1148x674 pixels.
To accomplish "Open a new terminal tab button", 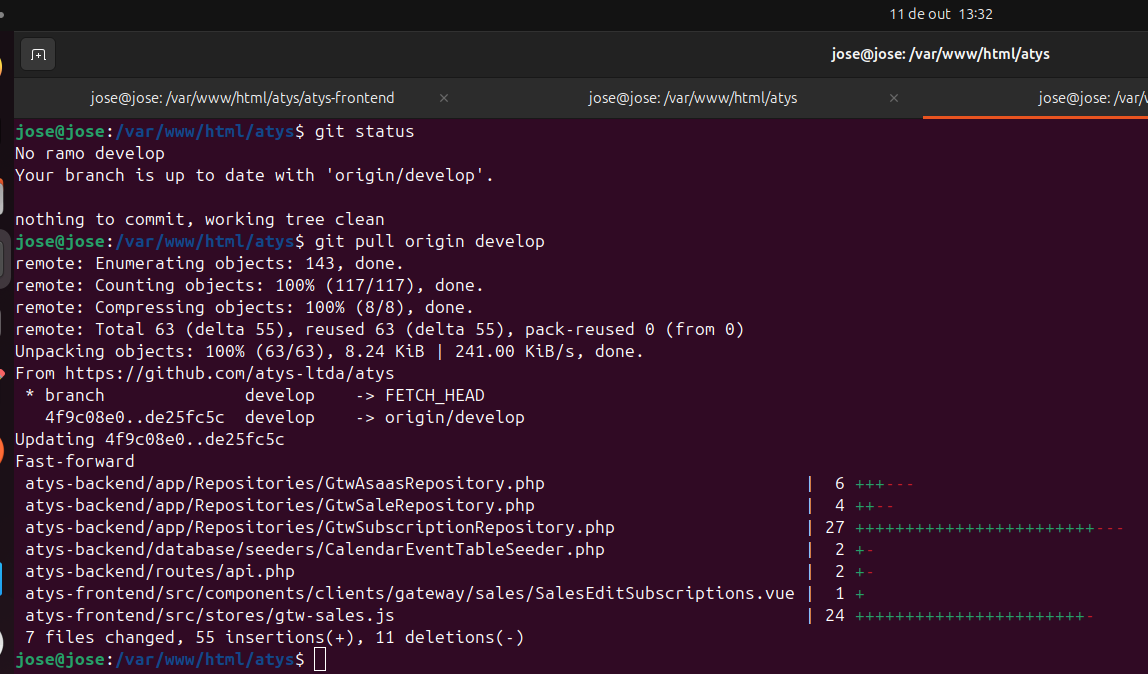I will click(38, 55).
